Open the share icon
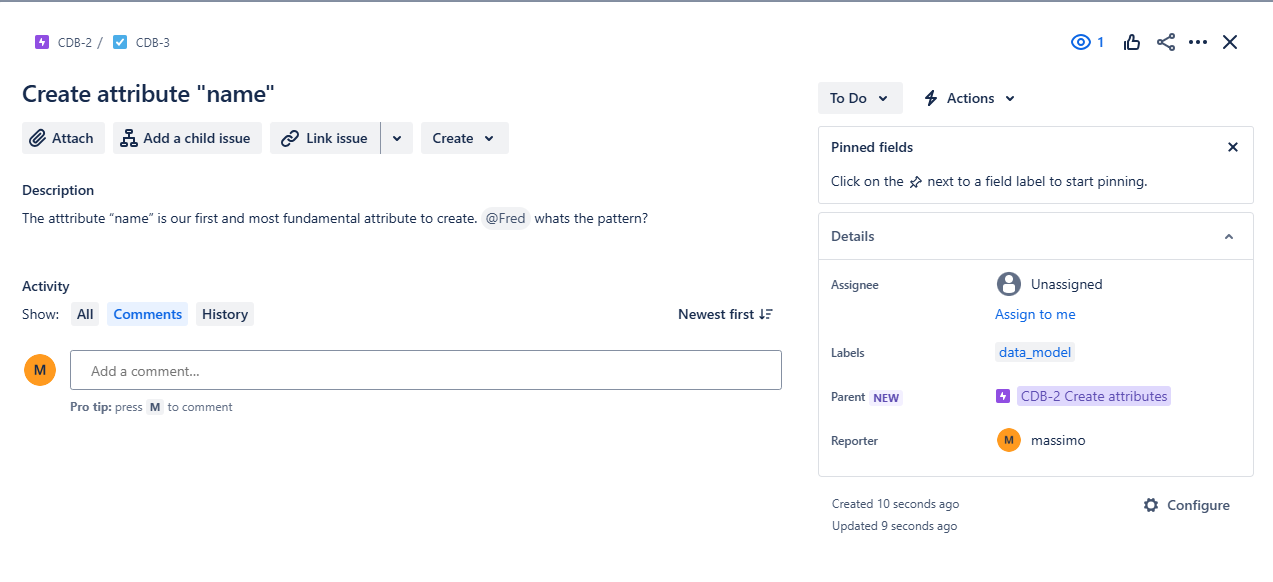This screenshot has height=582, width=1273. (x=1164, y=42)
